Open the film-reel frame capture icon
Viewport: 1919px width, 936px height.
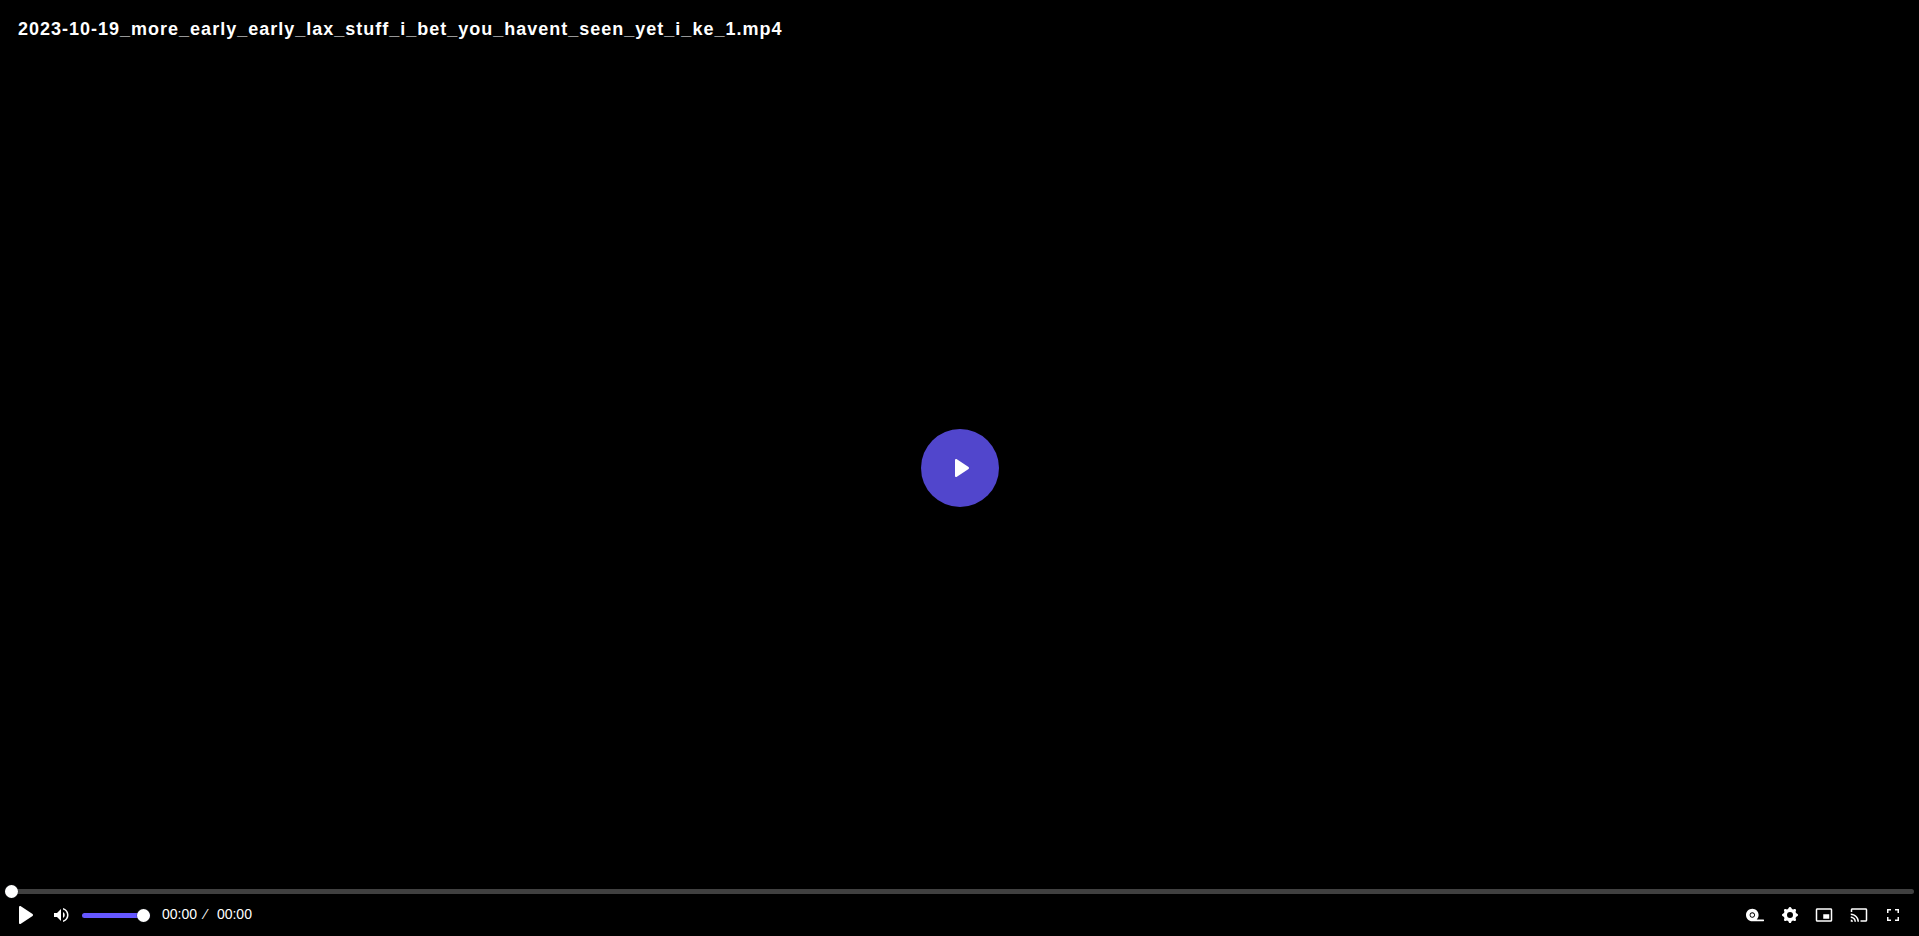[1755, 915]
